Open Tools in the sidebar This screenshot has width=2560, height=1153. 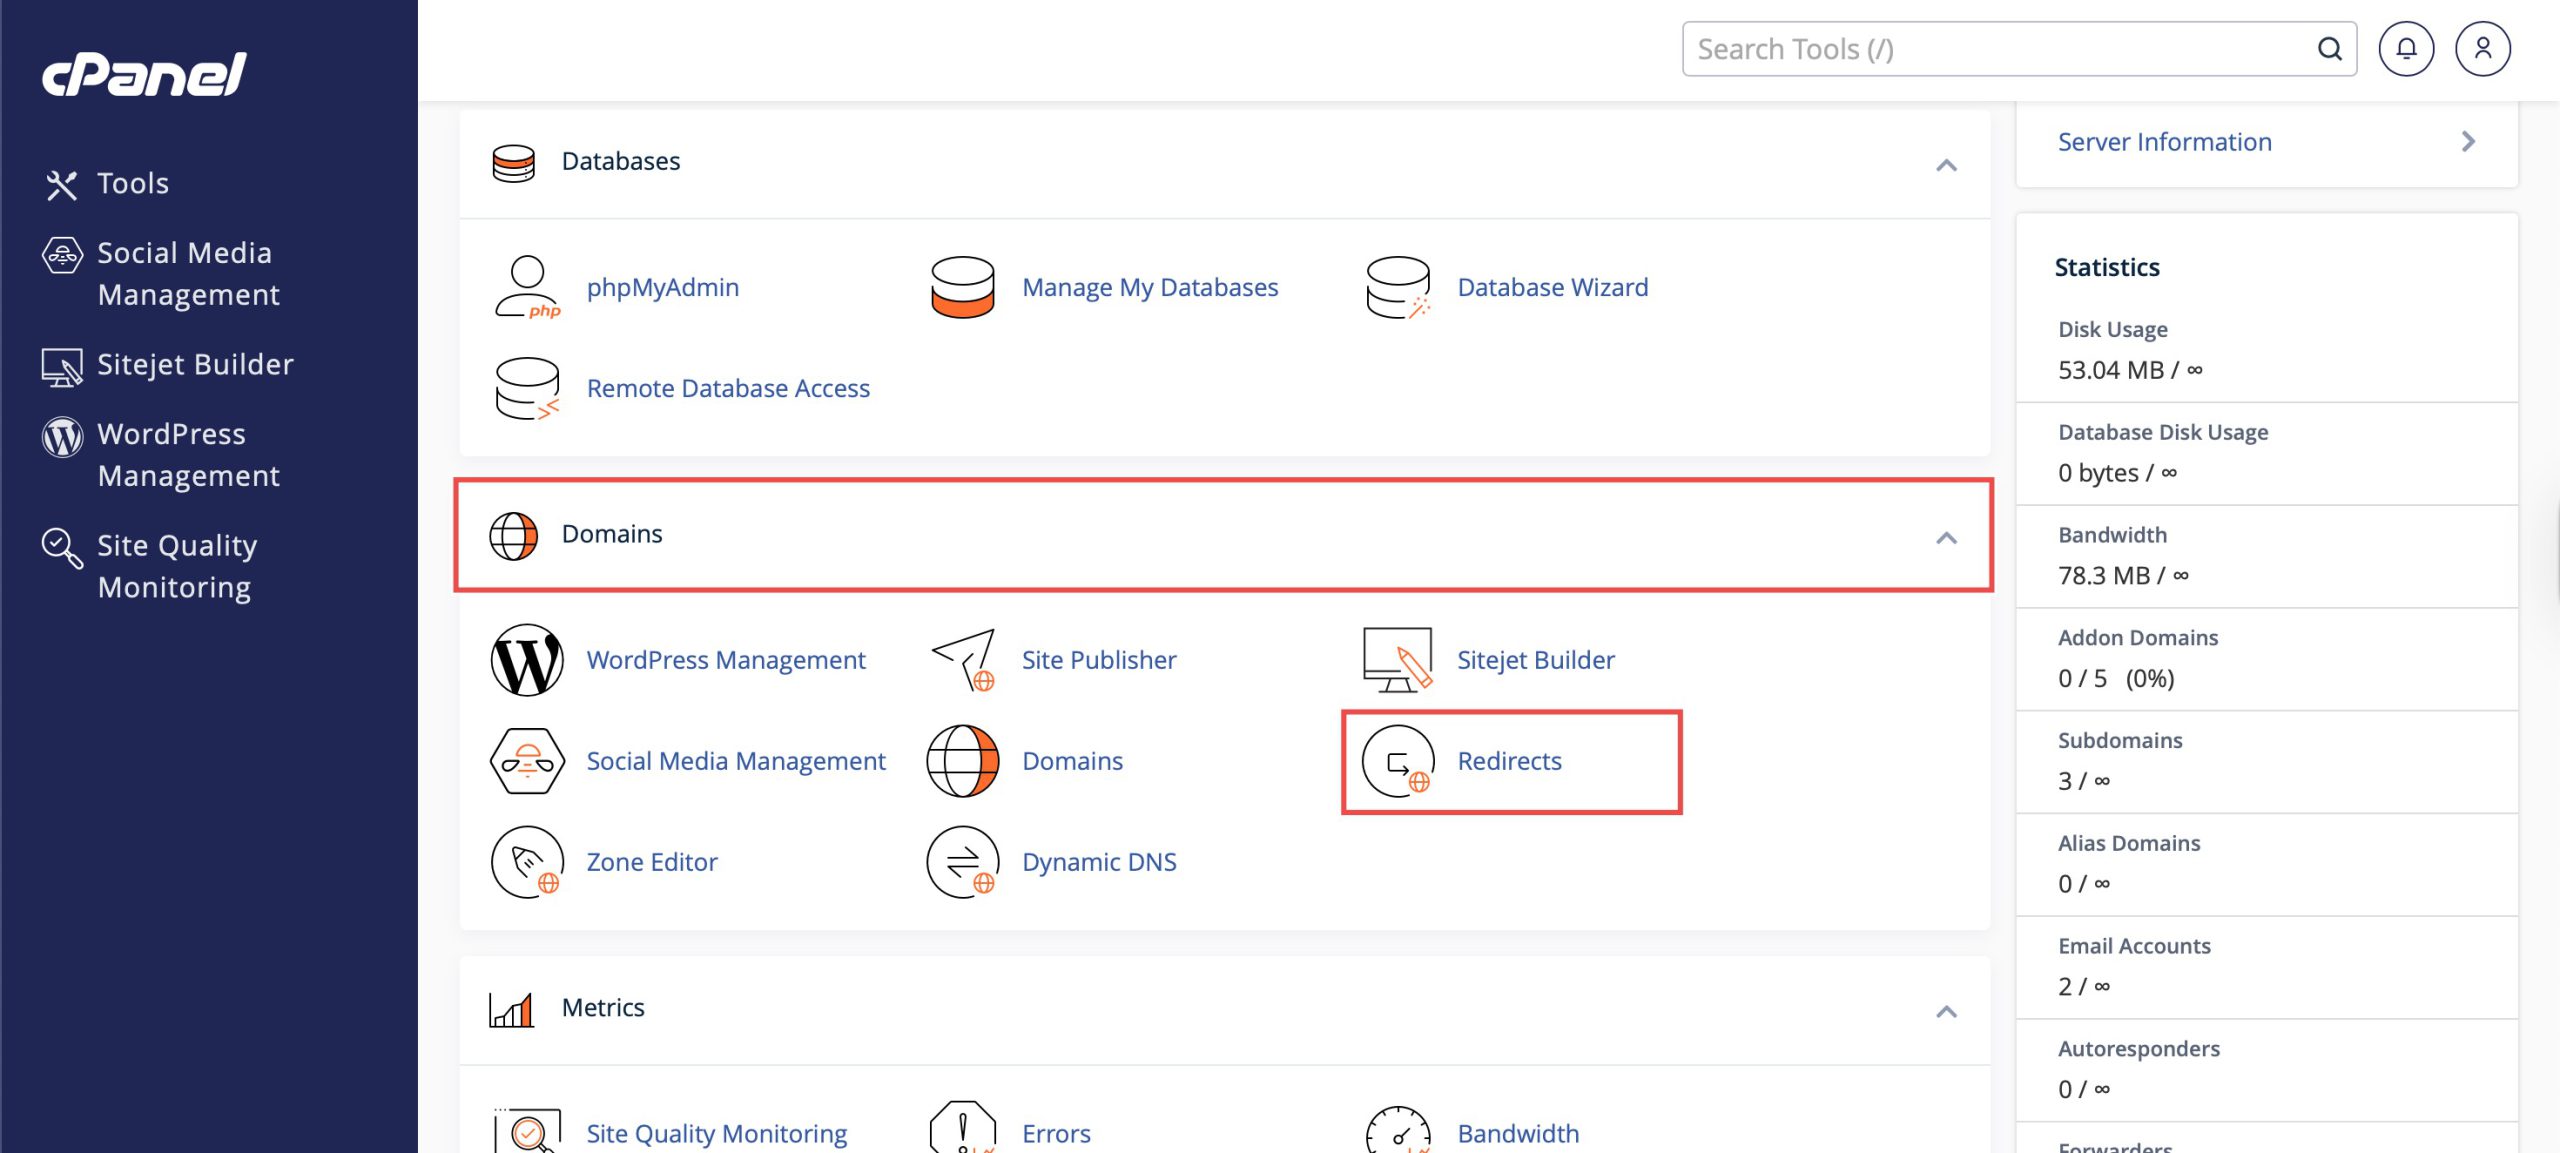point(108,184)
